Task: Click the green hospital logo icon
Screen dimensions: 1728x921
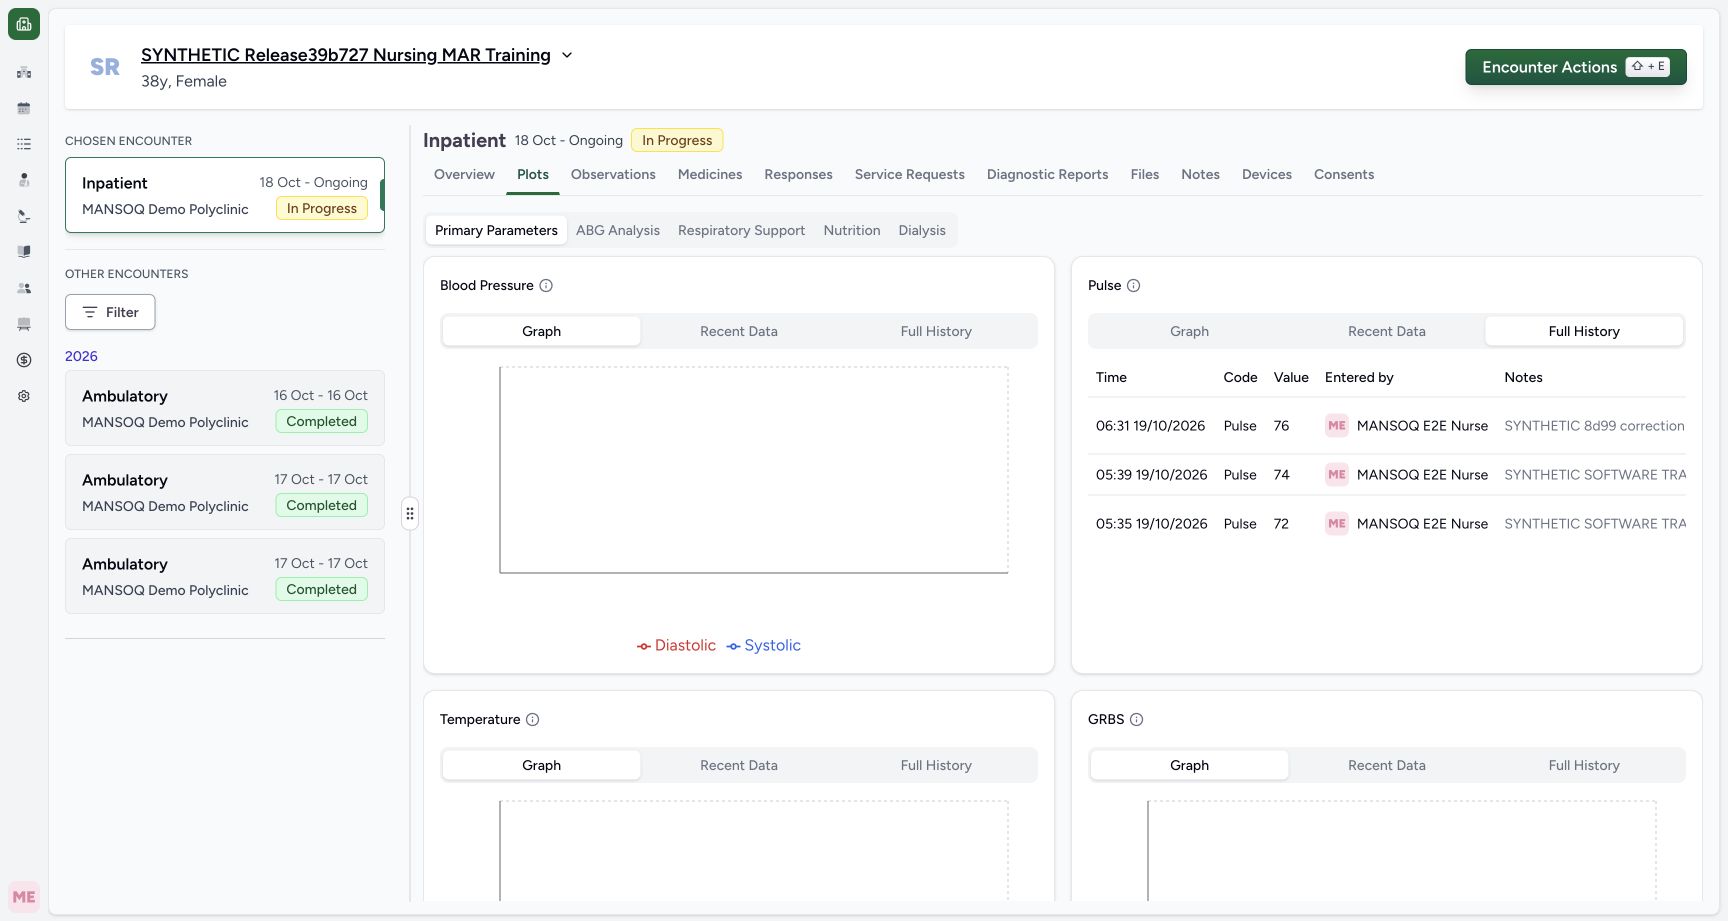Action: pyautogui.click(x=24, y=24)
